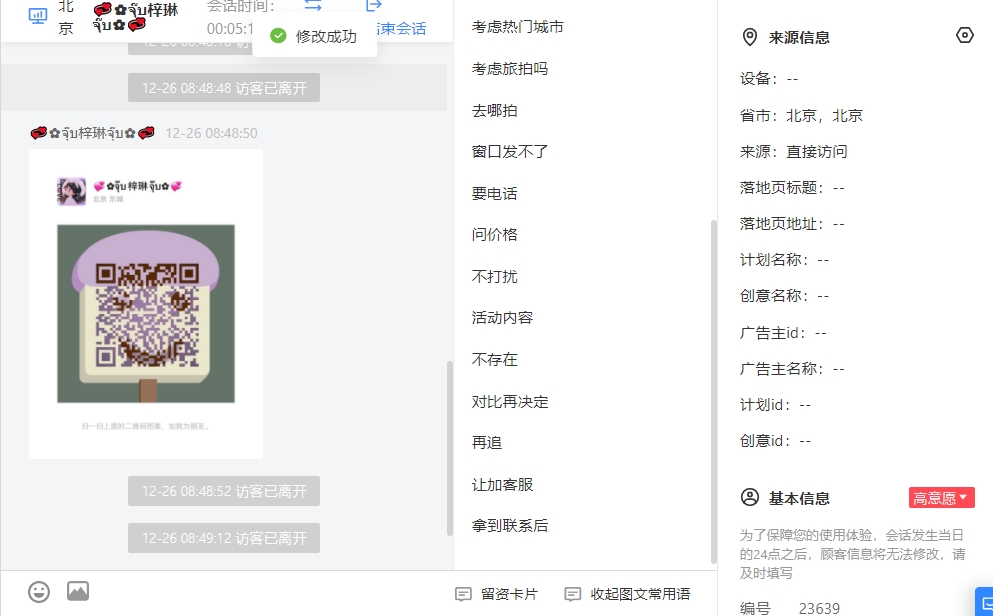Click the location pin icon by 来源信息

pos(749,37)
